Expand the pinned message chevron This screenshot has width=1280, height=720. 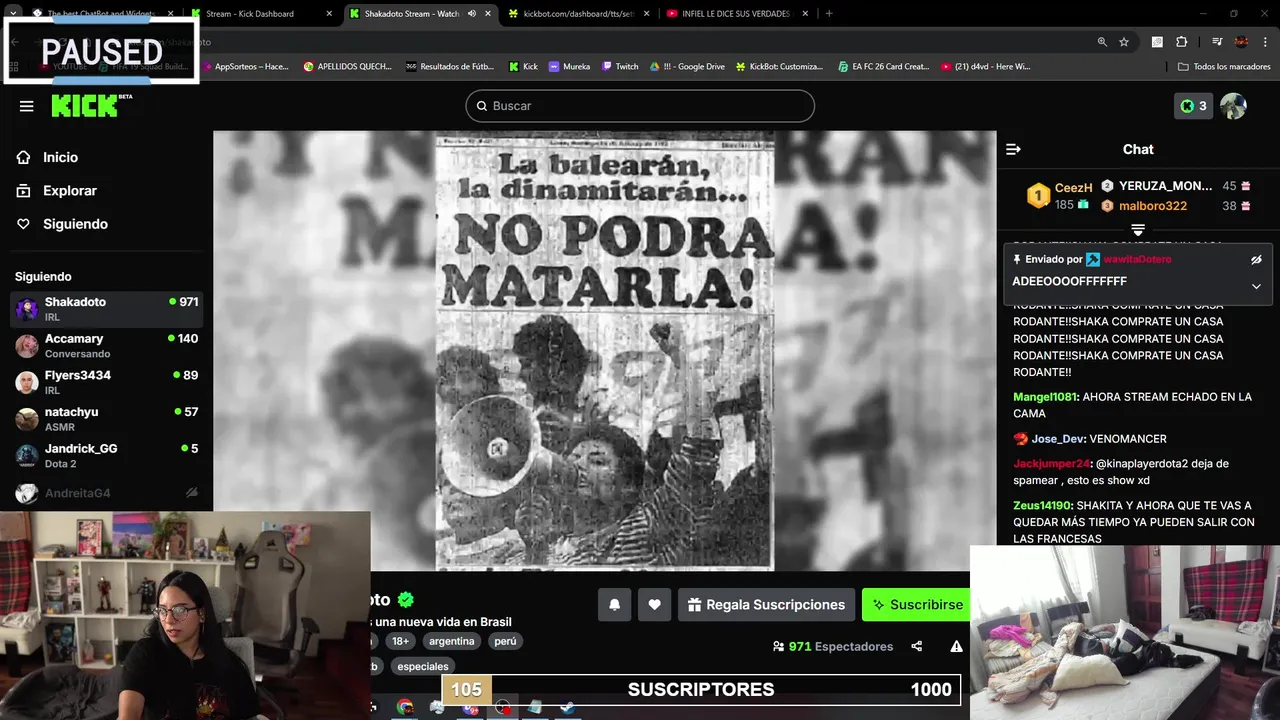[1256, 286]
